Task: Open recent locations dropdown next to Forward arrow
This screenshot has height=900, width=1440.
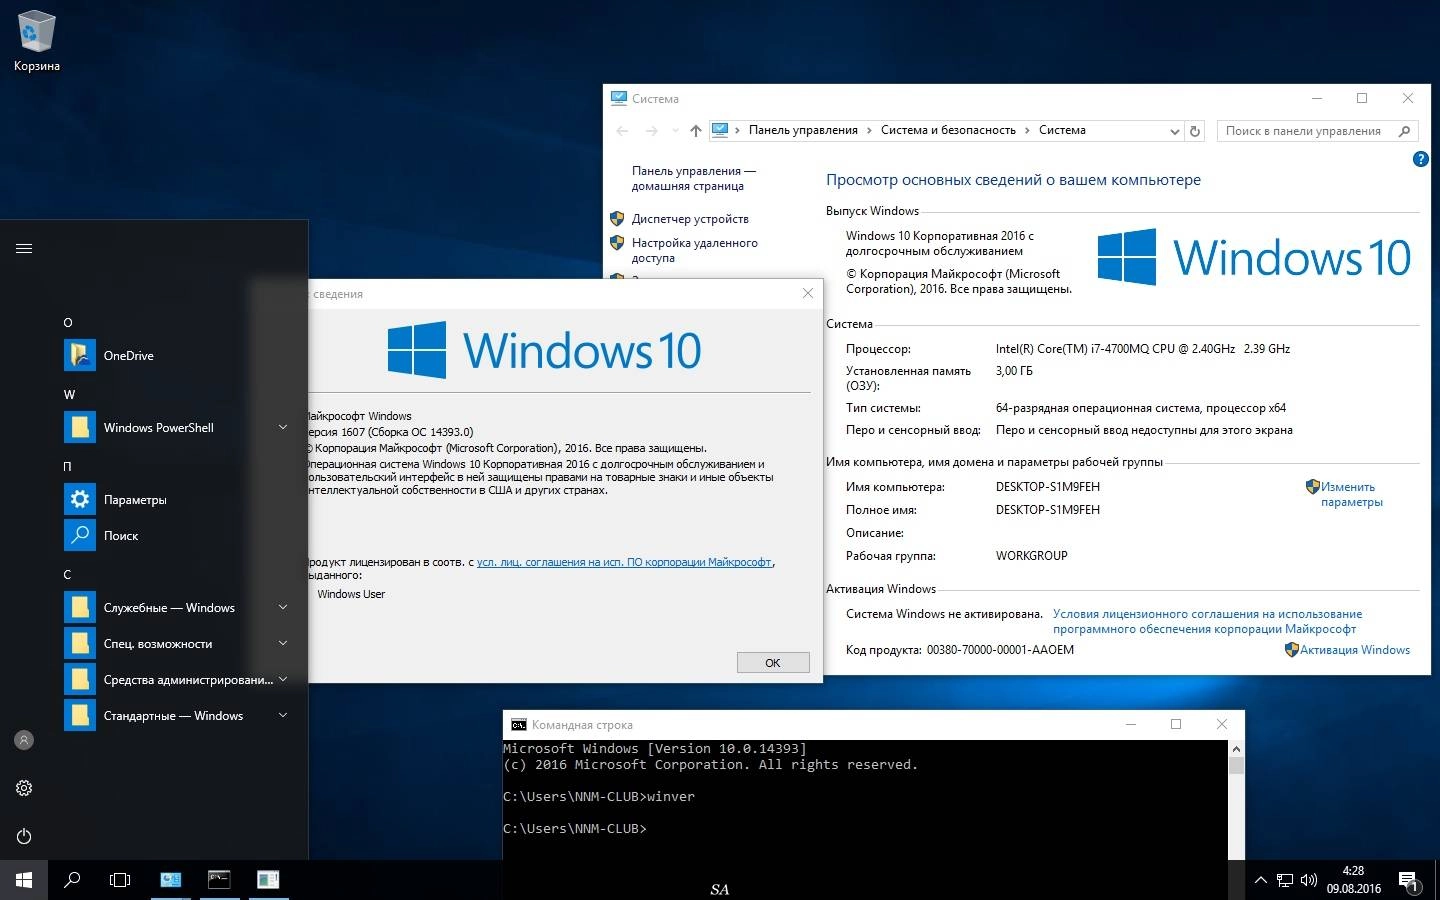Action: (674, 131)
